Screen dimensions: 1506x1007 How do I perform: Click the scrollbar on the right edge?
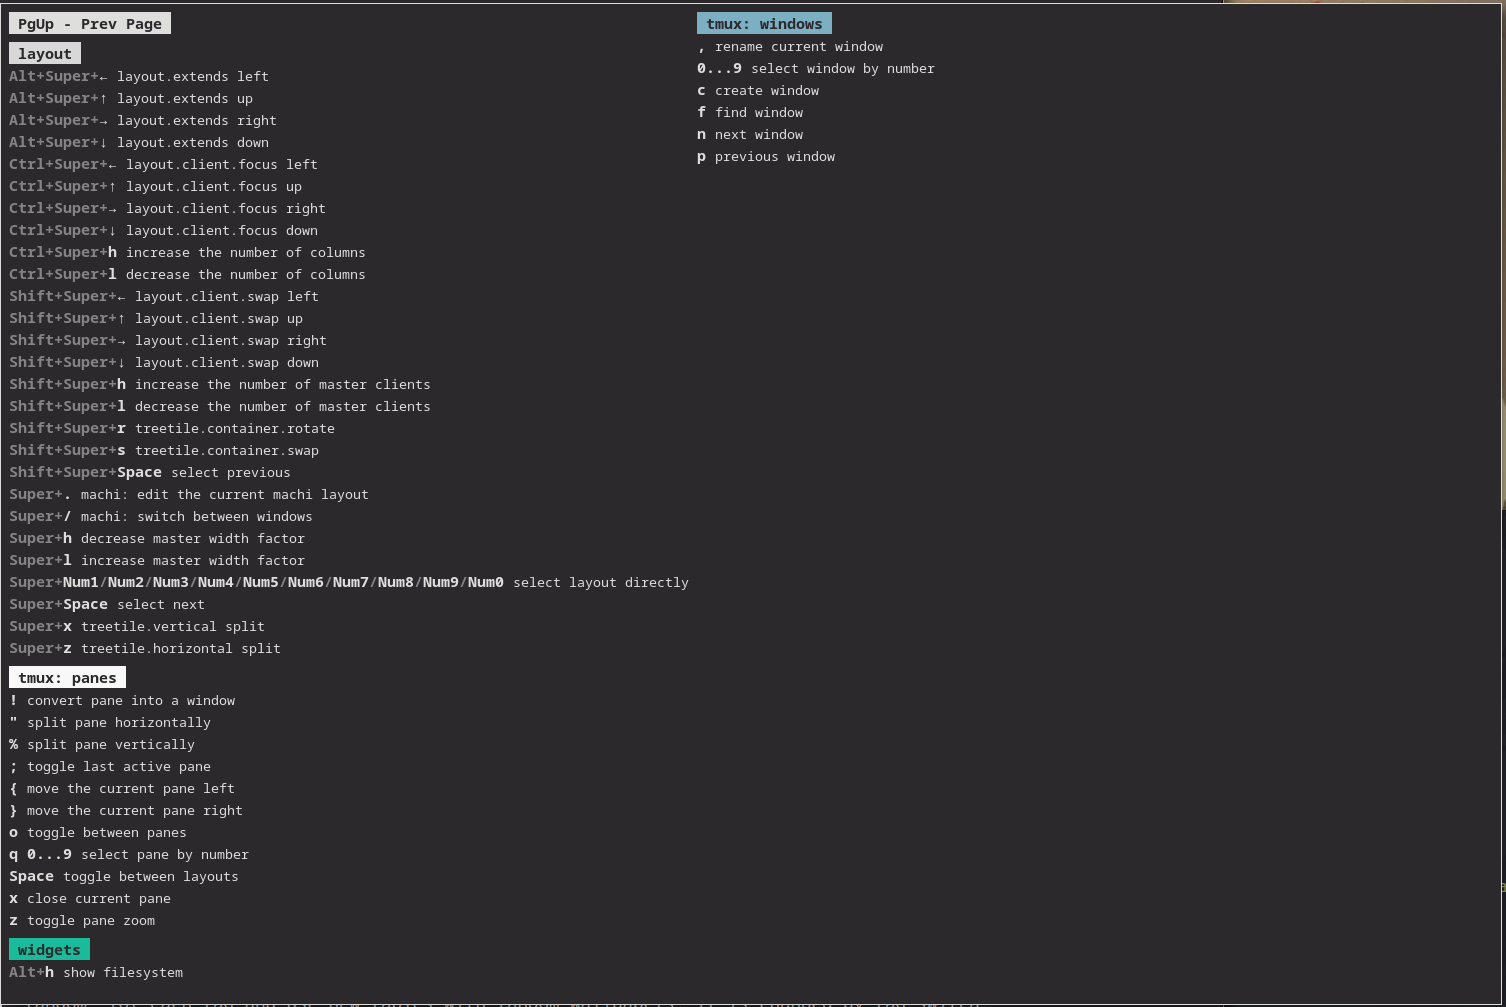(x=1502, y=250)
